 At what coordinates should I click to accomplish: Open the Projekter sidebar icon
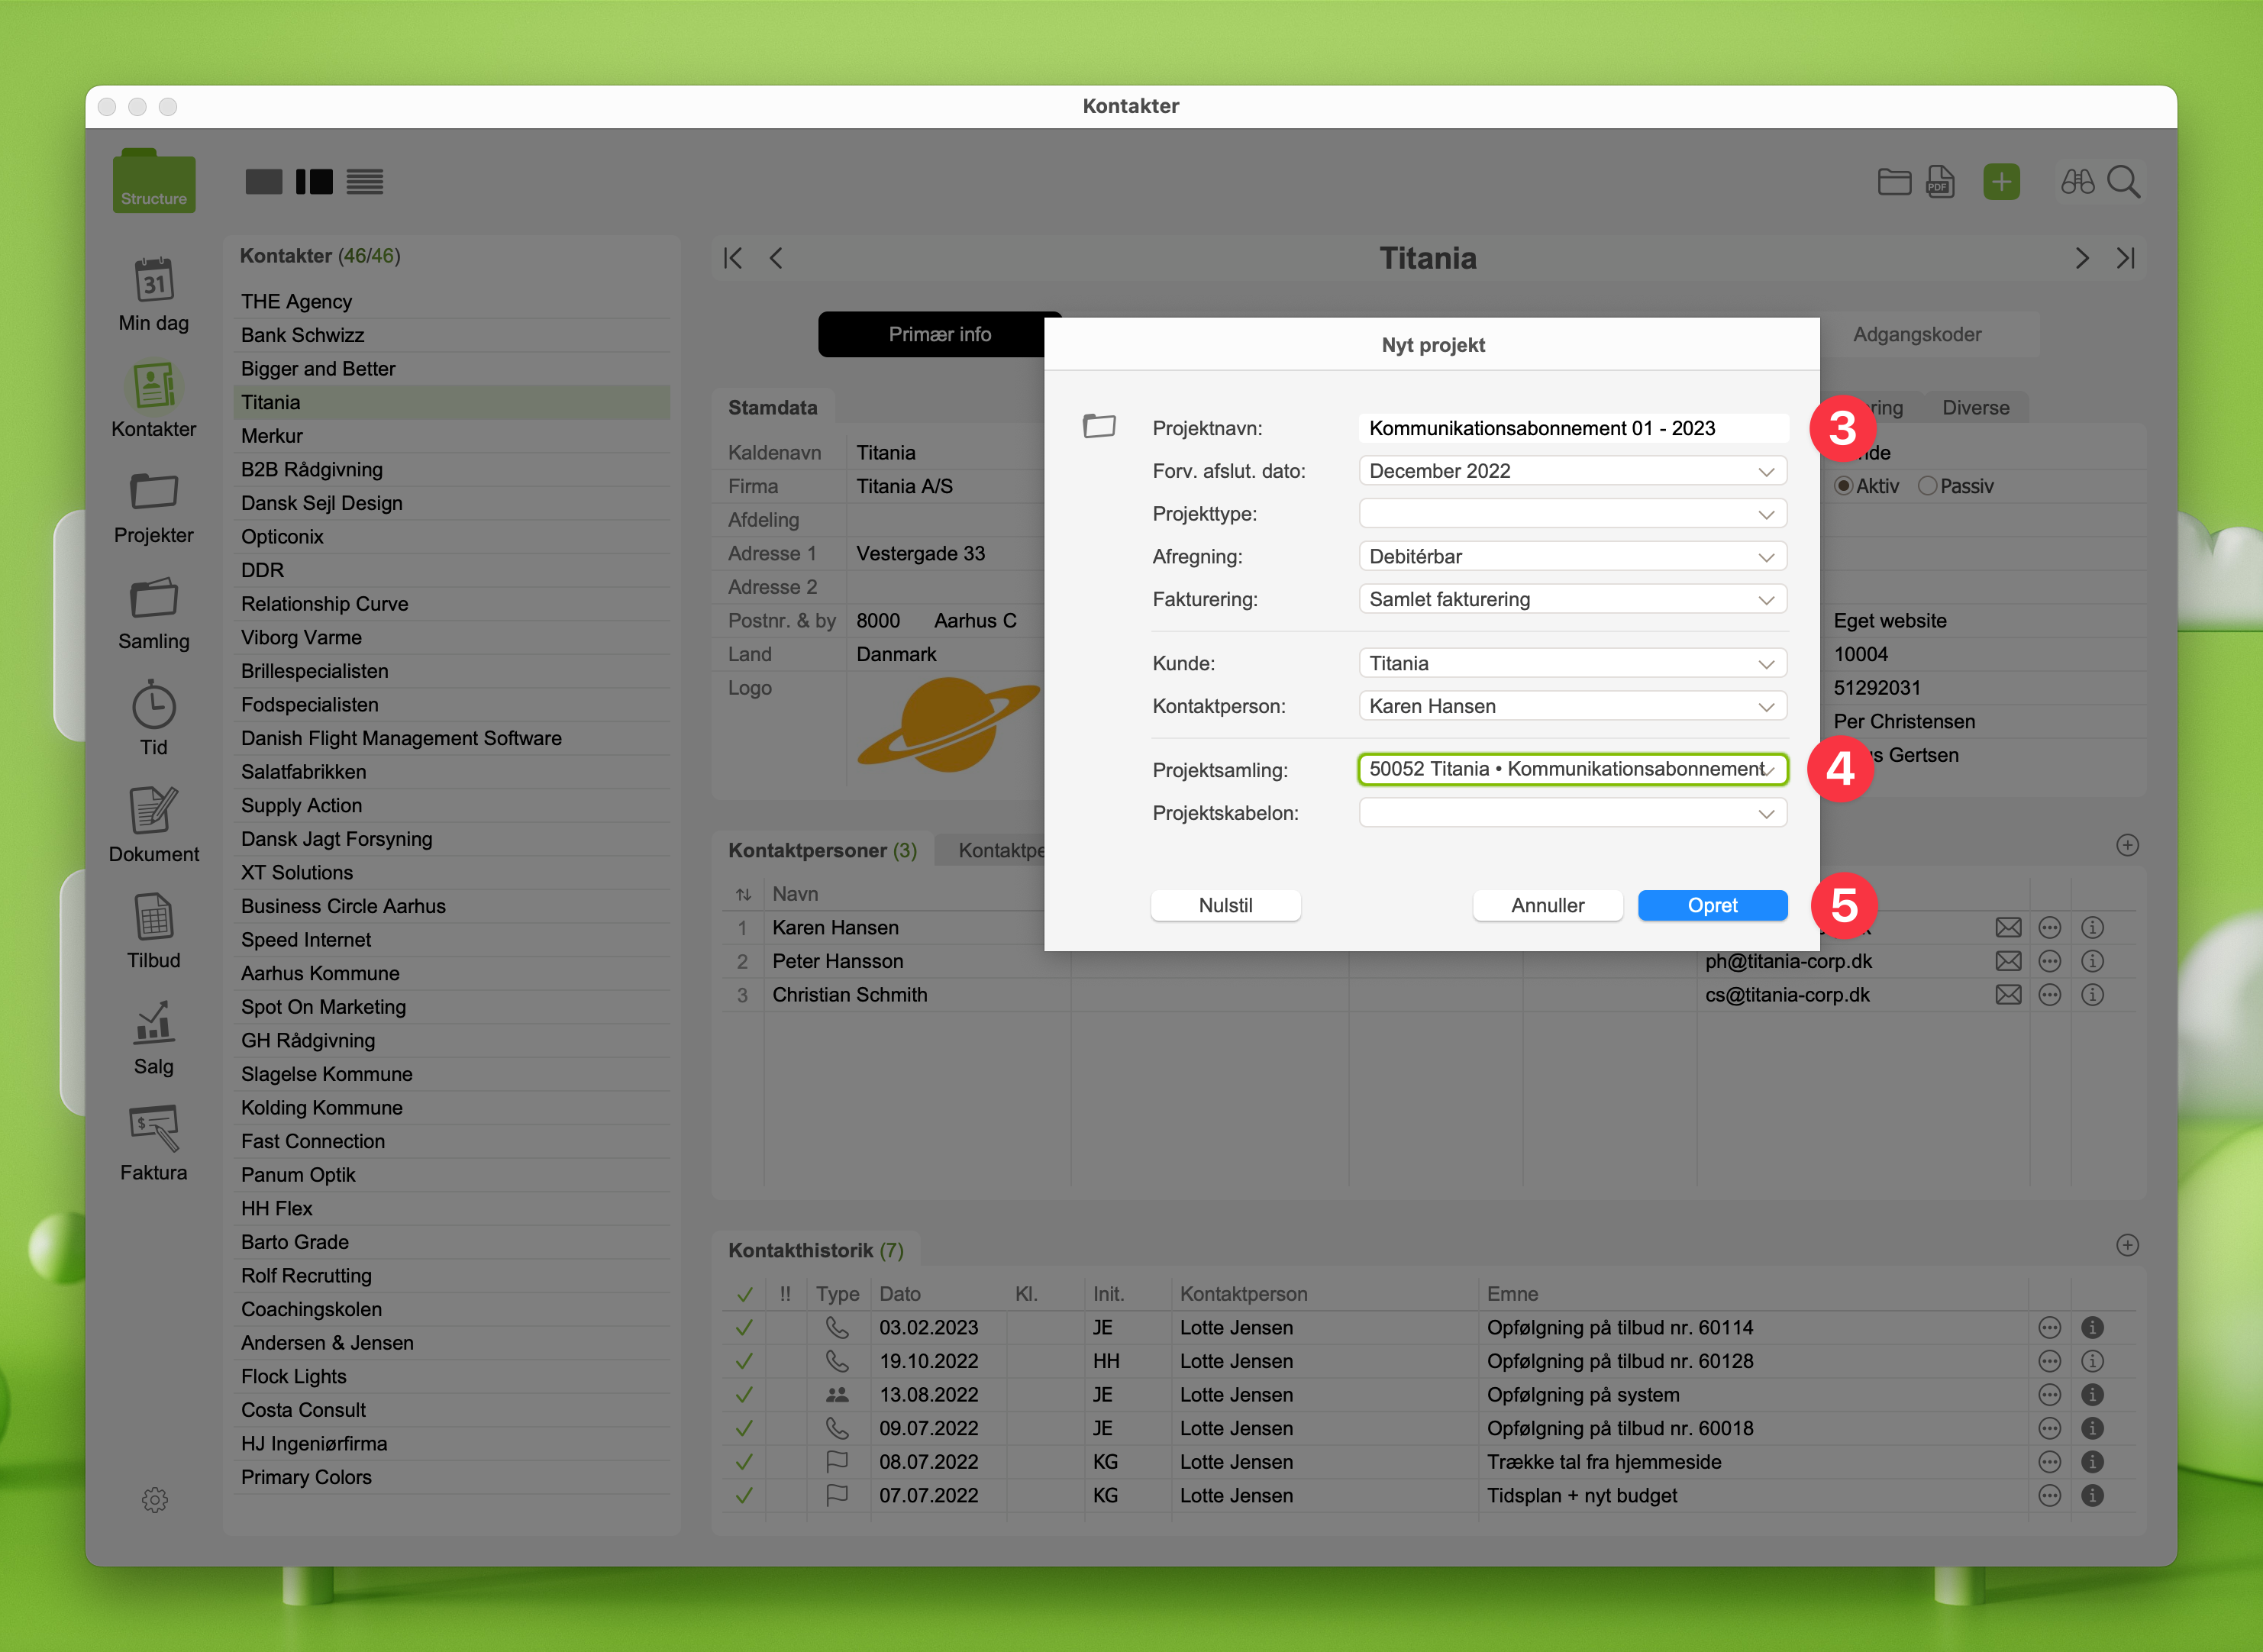click(x=153, y=493)
